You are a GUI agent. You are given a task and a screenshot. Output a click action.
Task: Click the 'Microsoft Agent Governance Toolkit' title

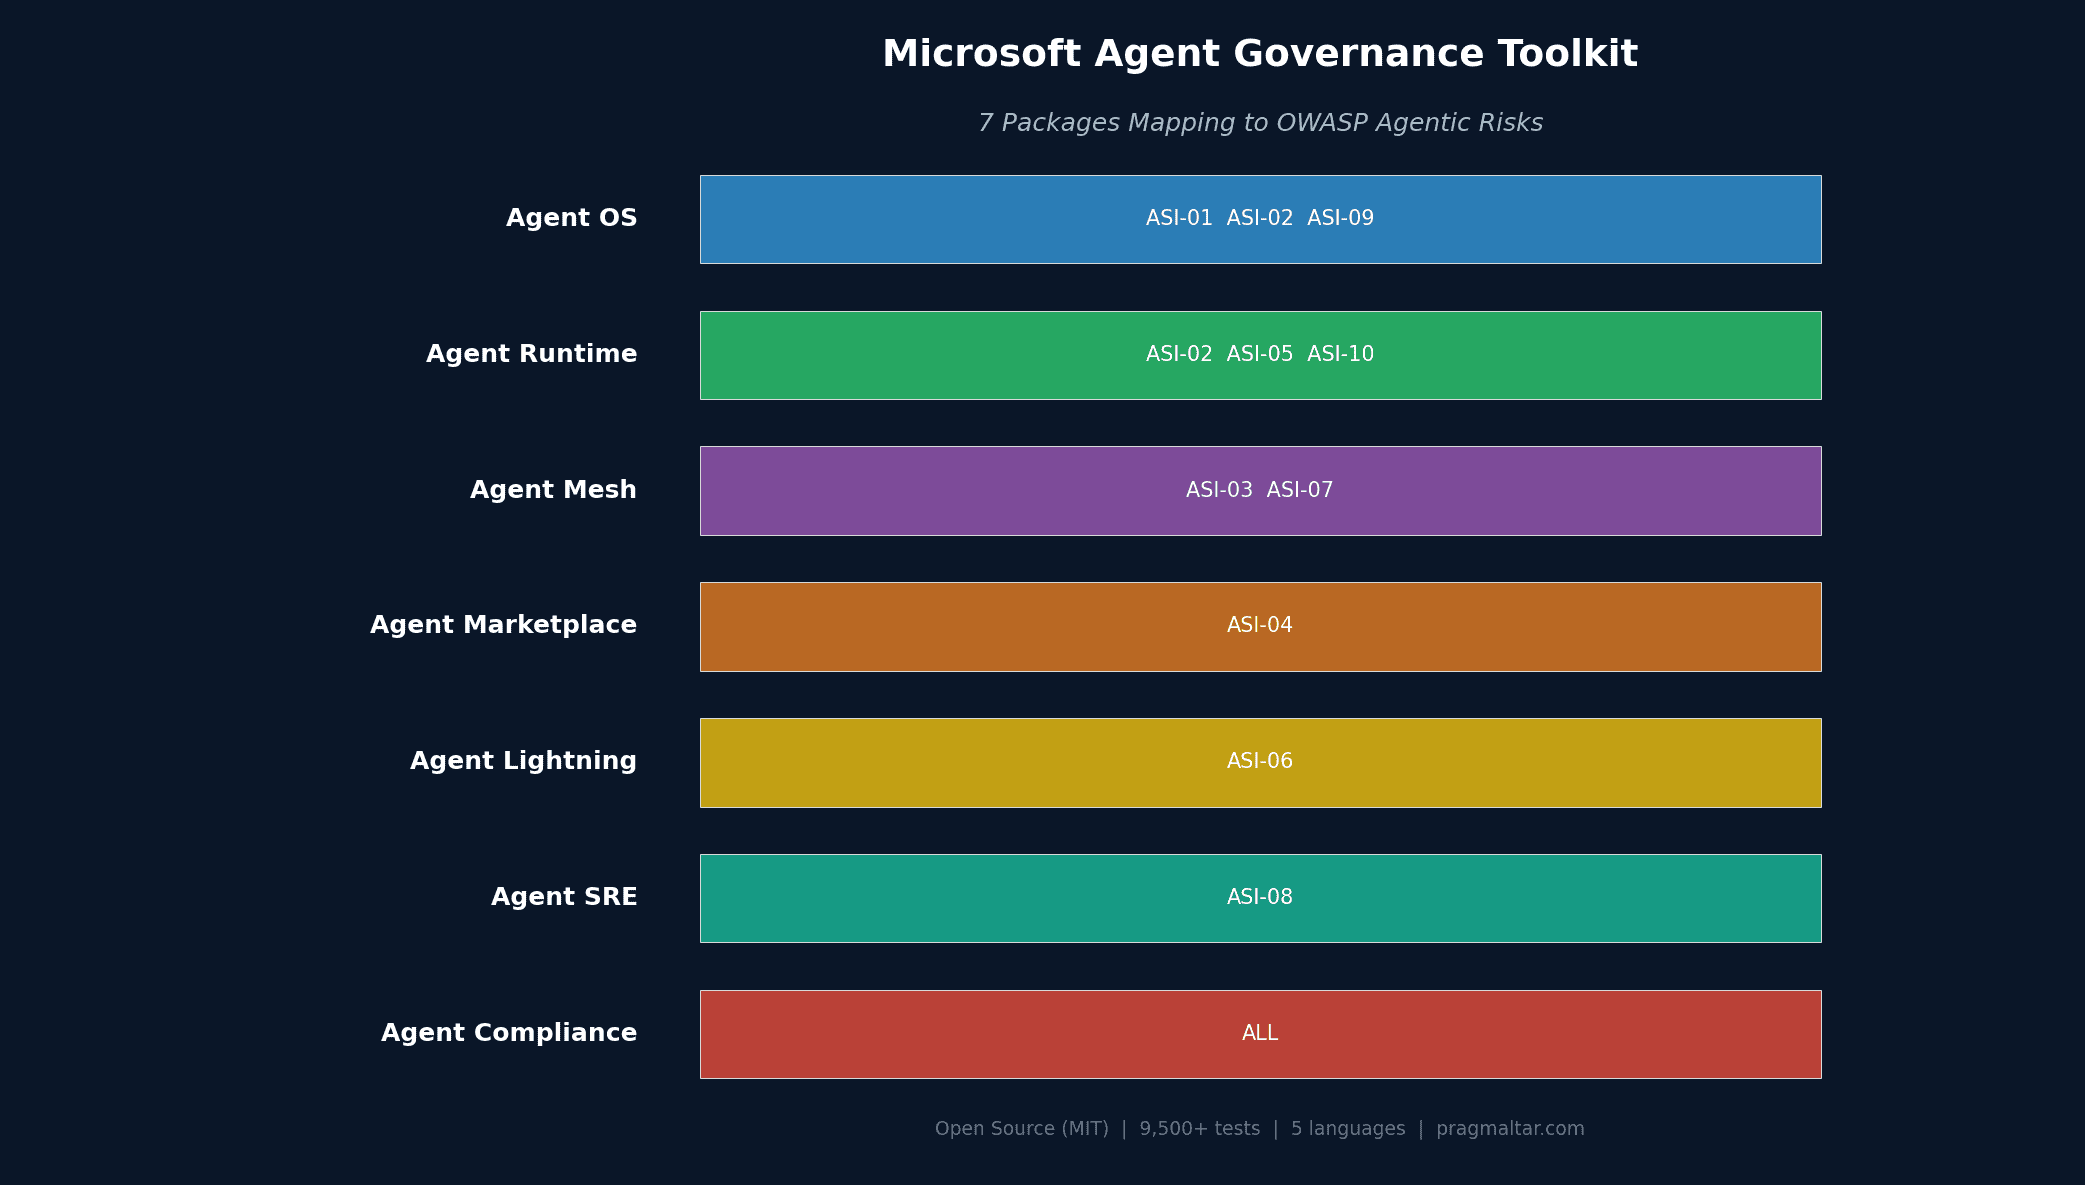[1260, 54]
